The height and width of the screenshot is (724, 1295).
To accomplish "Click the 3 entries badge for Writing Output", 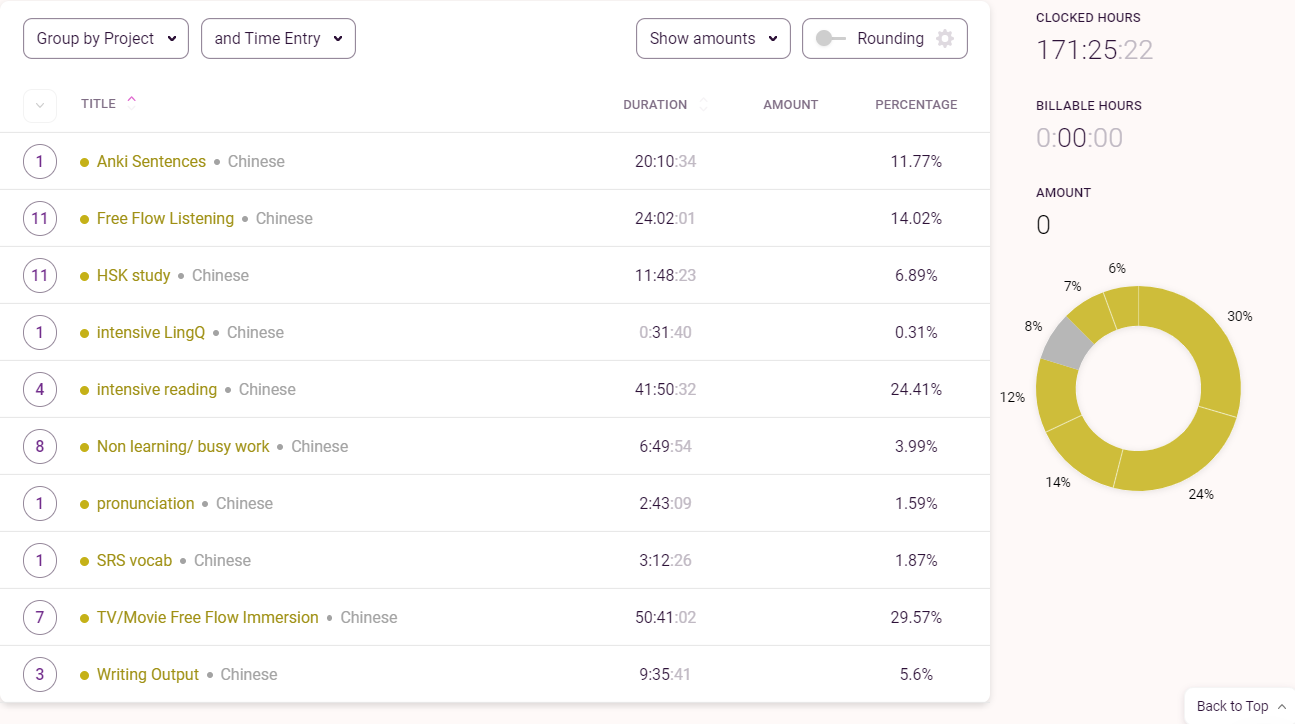I will click(40, 675).
